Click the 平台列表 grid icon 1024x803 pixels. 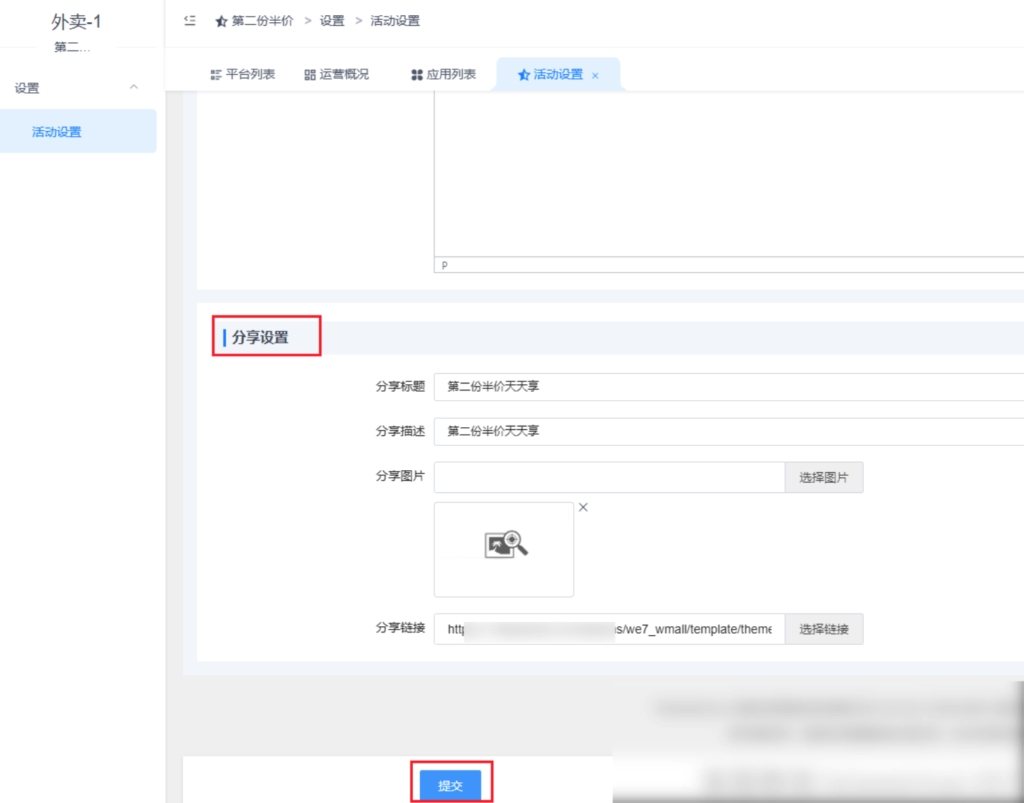214,73
